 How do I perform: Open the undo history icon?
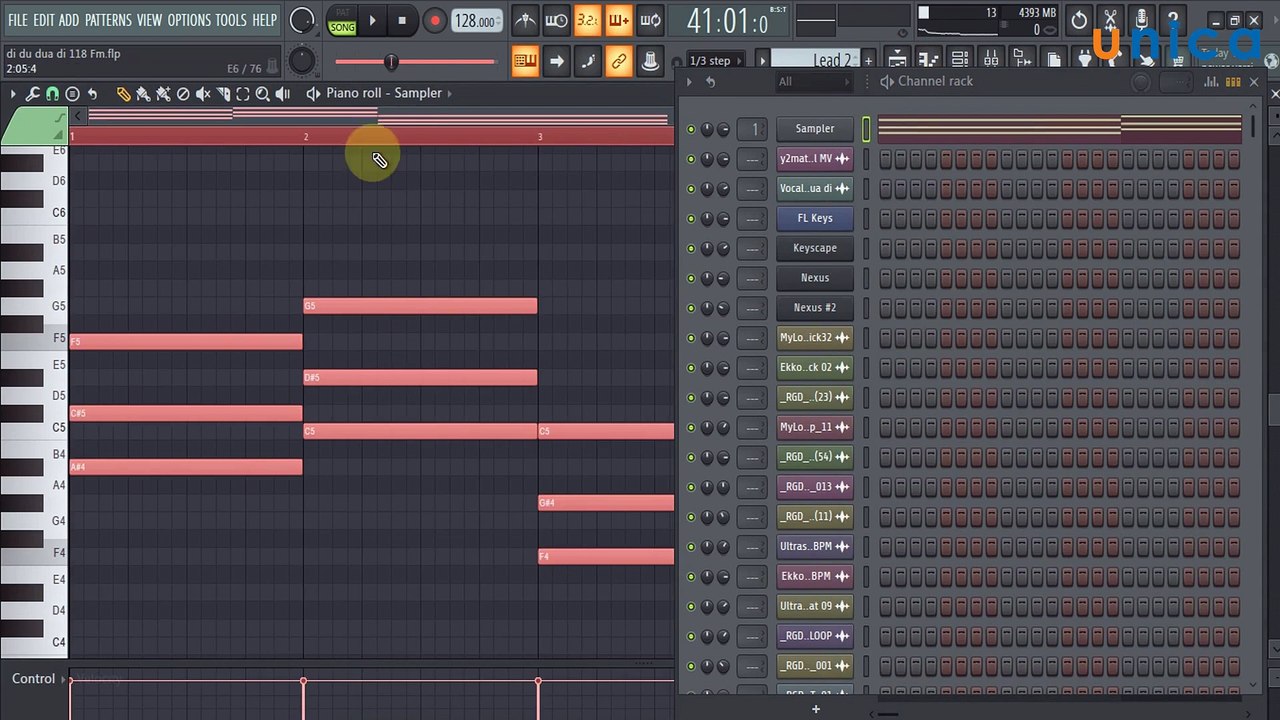click(x=1079, y=20)
